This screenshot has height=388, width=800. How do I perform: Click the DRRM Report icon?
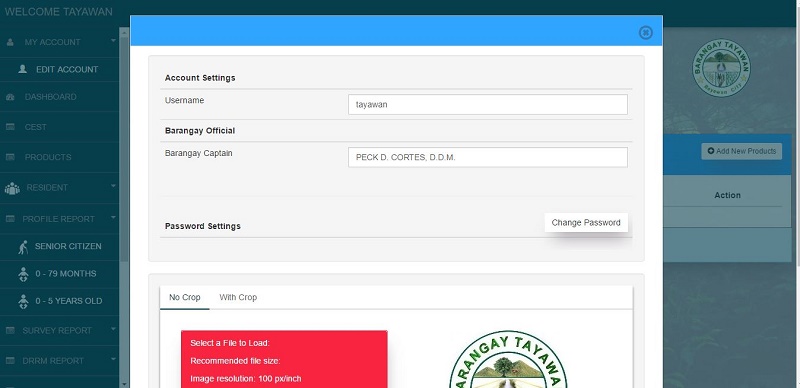(10, 360)
